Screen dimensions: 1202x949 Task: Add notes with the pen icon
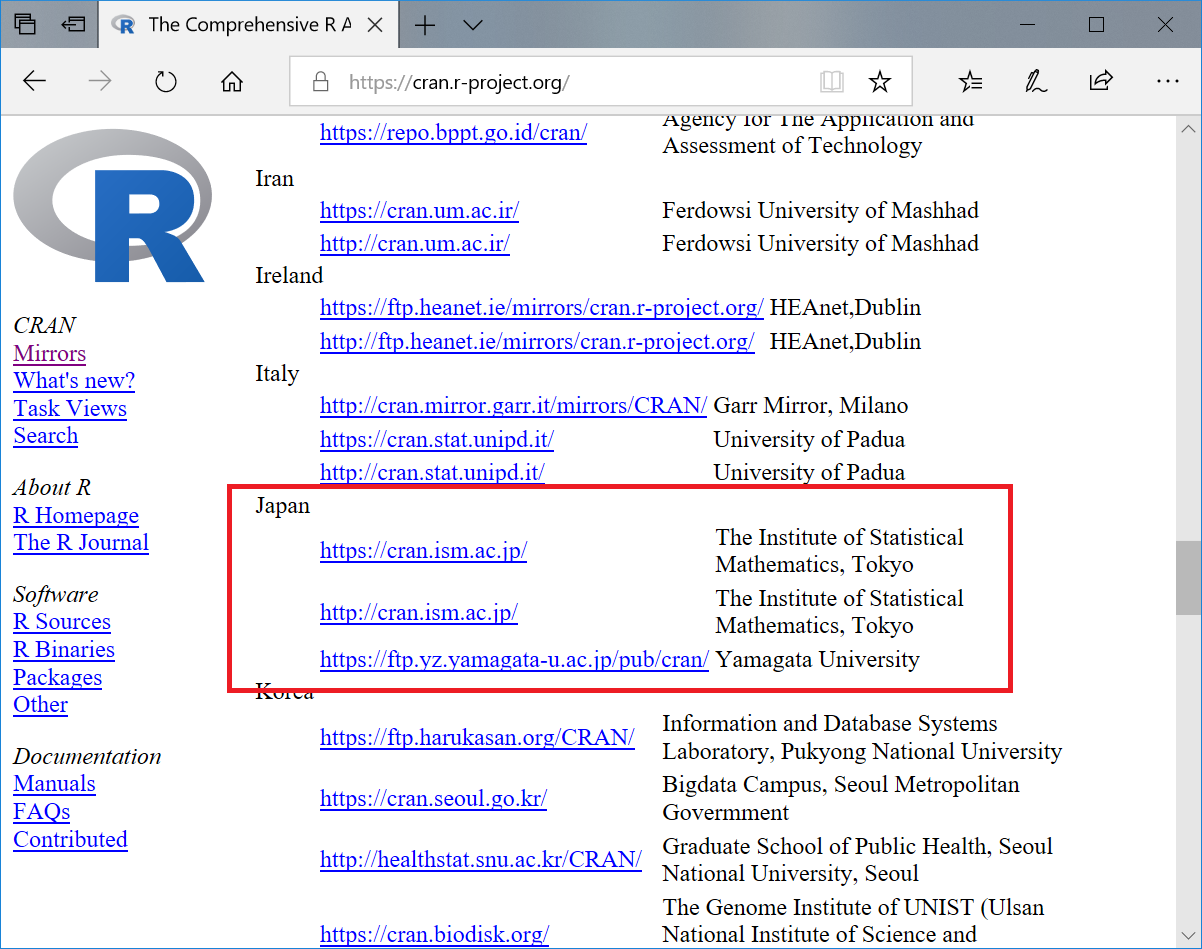[x=1036, y=82]
